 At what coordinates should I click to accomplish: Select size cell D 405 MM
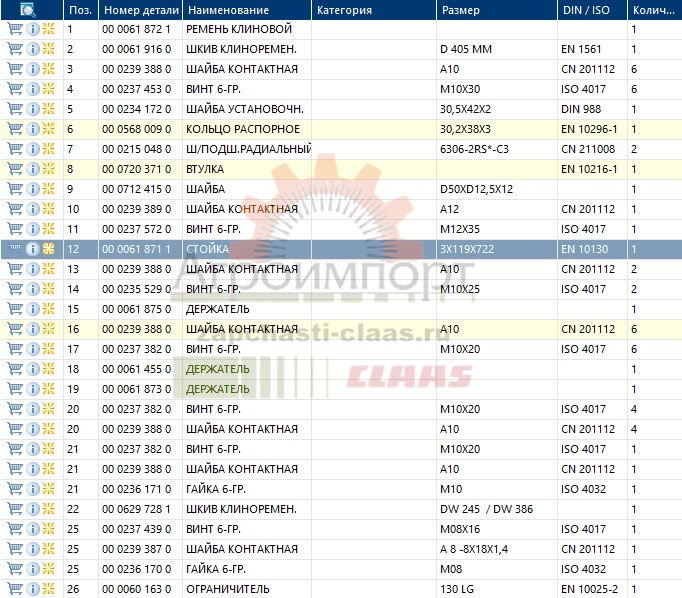pyautogui.click(x=466, y=49)
